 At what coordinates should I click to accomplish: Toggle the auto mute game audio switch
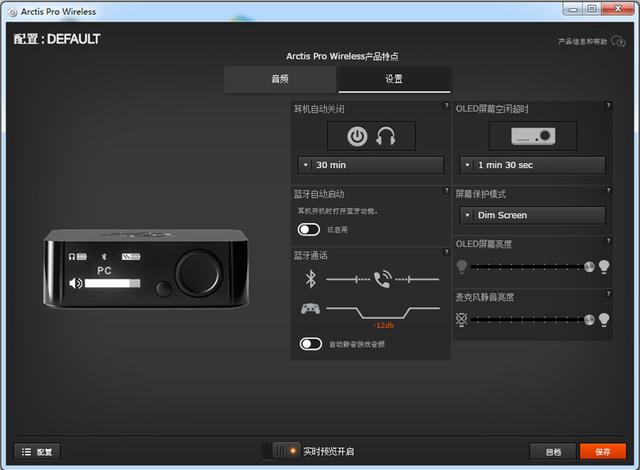(310, 344)
